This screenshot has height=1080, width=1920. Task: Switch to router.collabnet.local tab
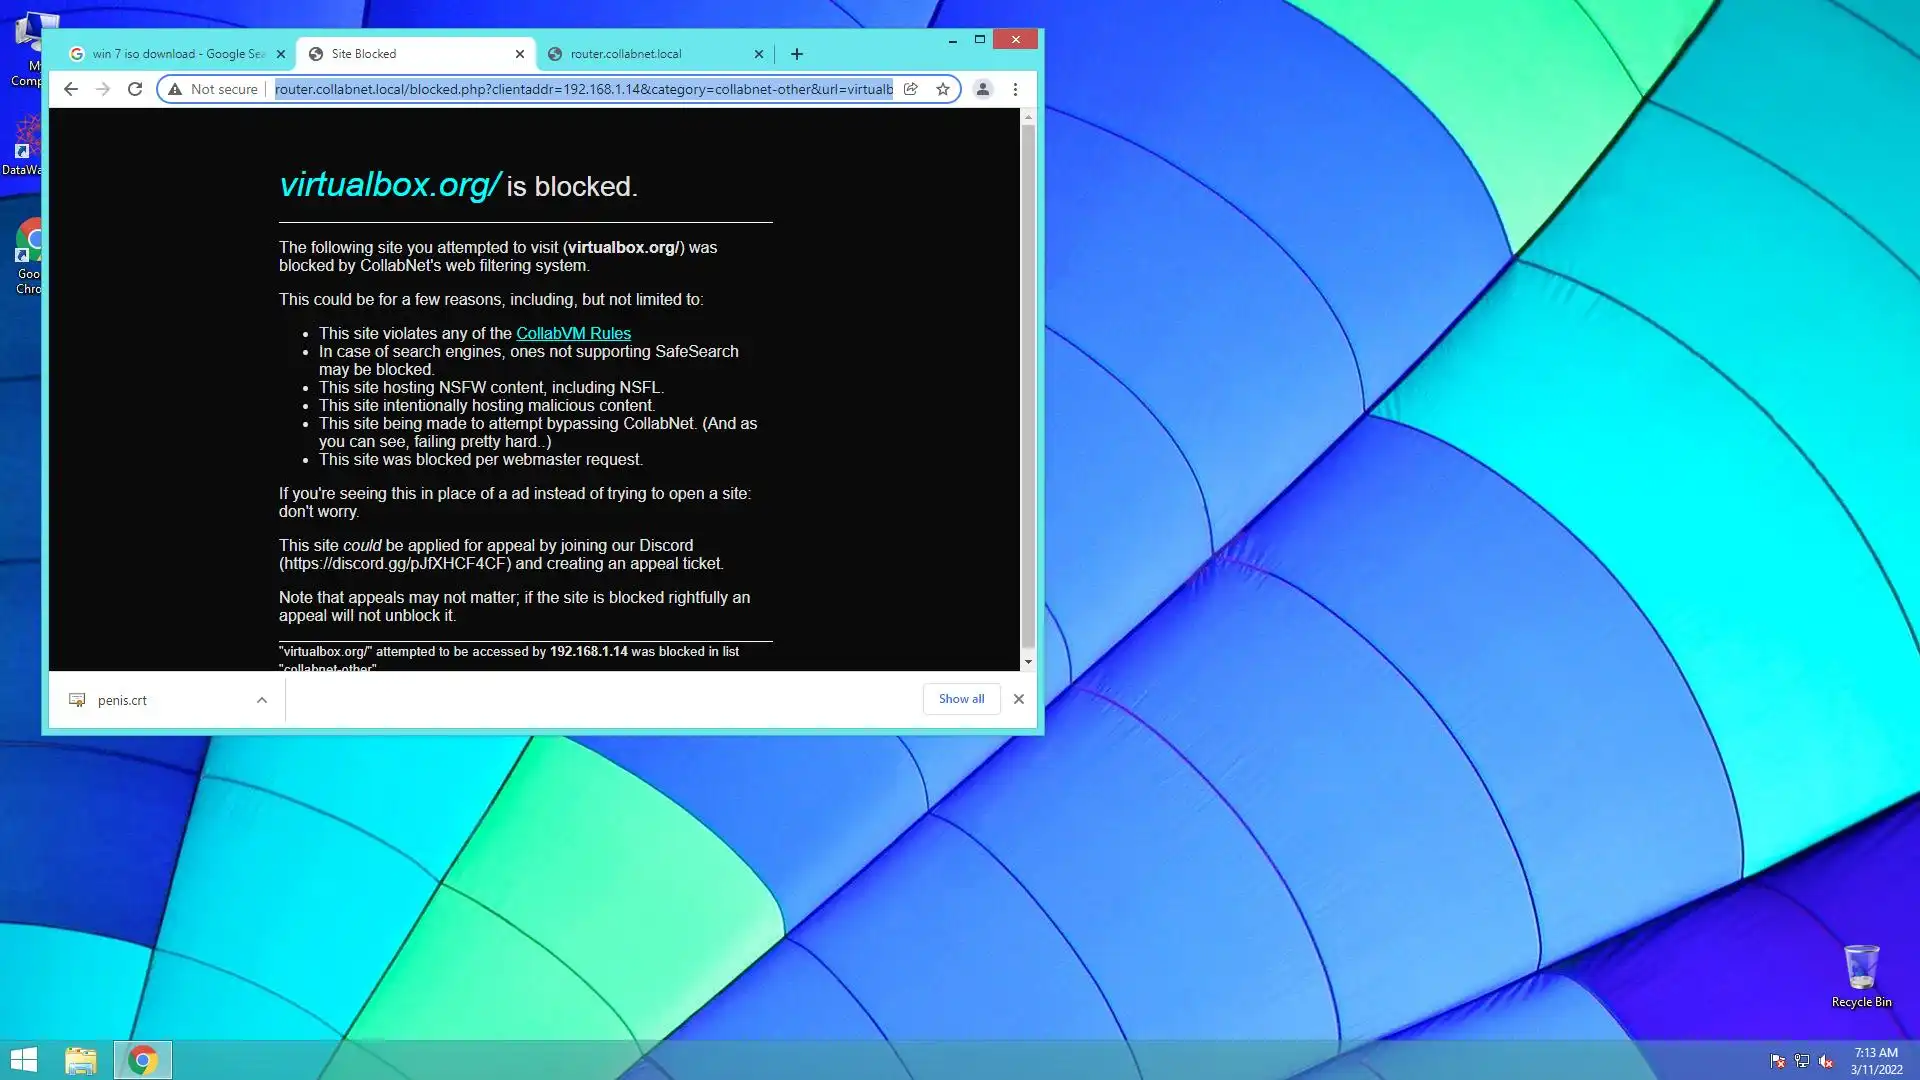point(640,54)
